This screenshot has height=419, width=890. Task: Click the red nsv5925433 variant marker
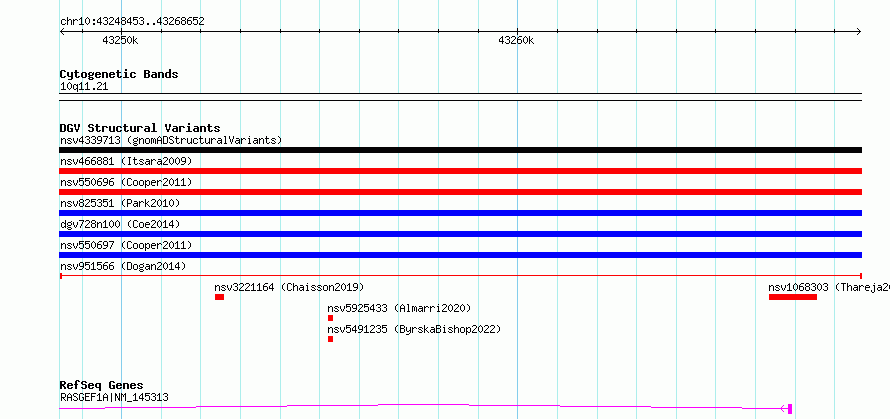pos(330,318)
